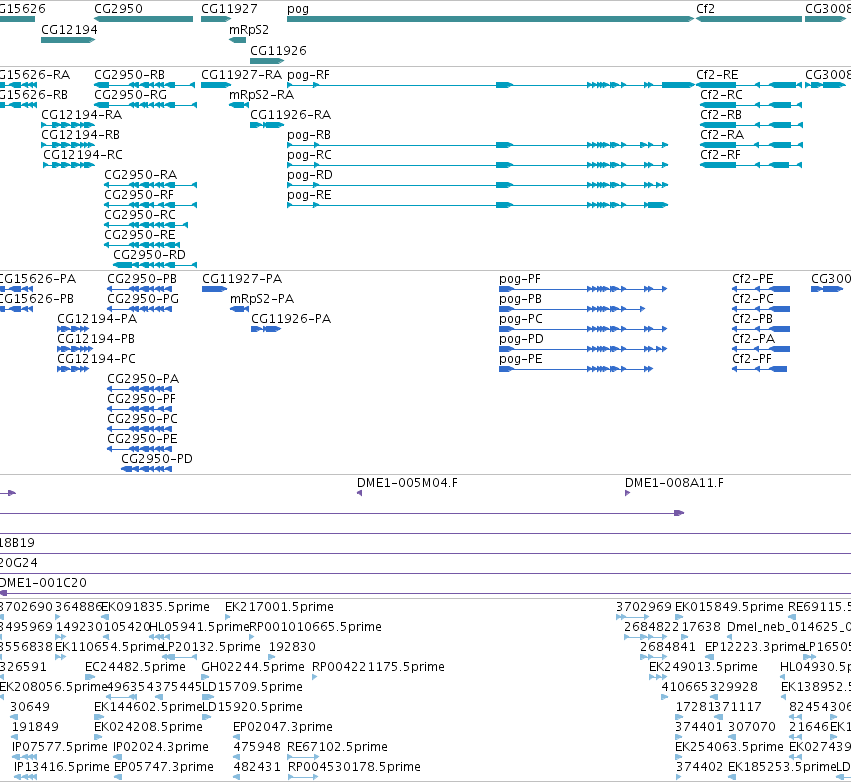Click transcript Cf2-RE
This screenshot has width=851, height=782.
[749, 85]
